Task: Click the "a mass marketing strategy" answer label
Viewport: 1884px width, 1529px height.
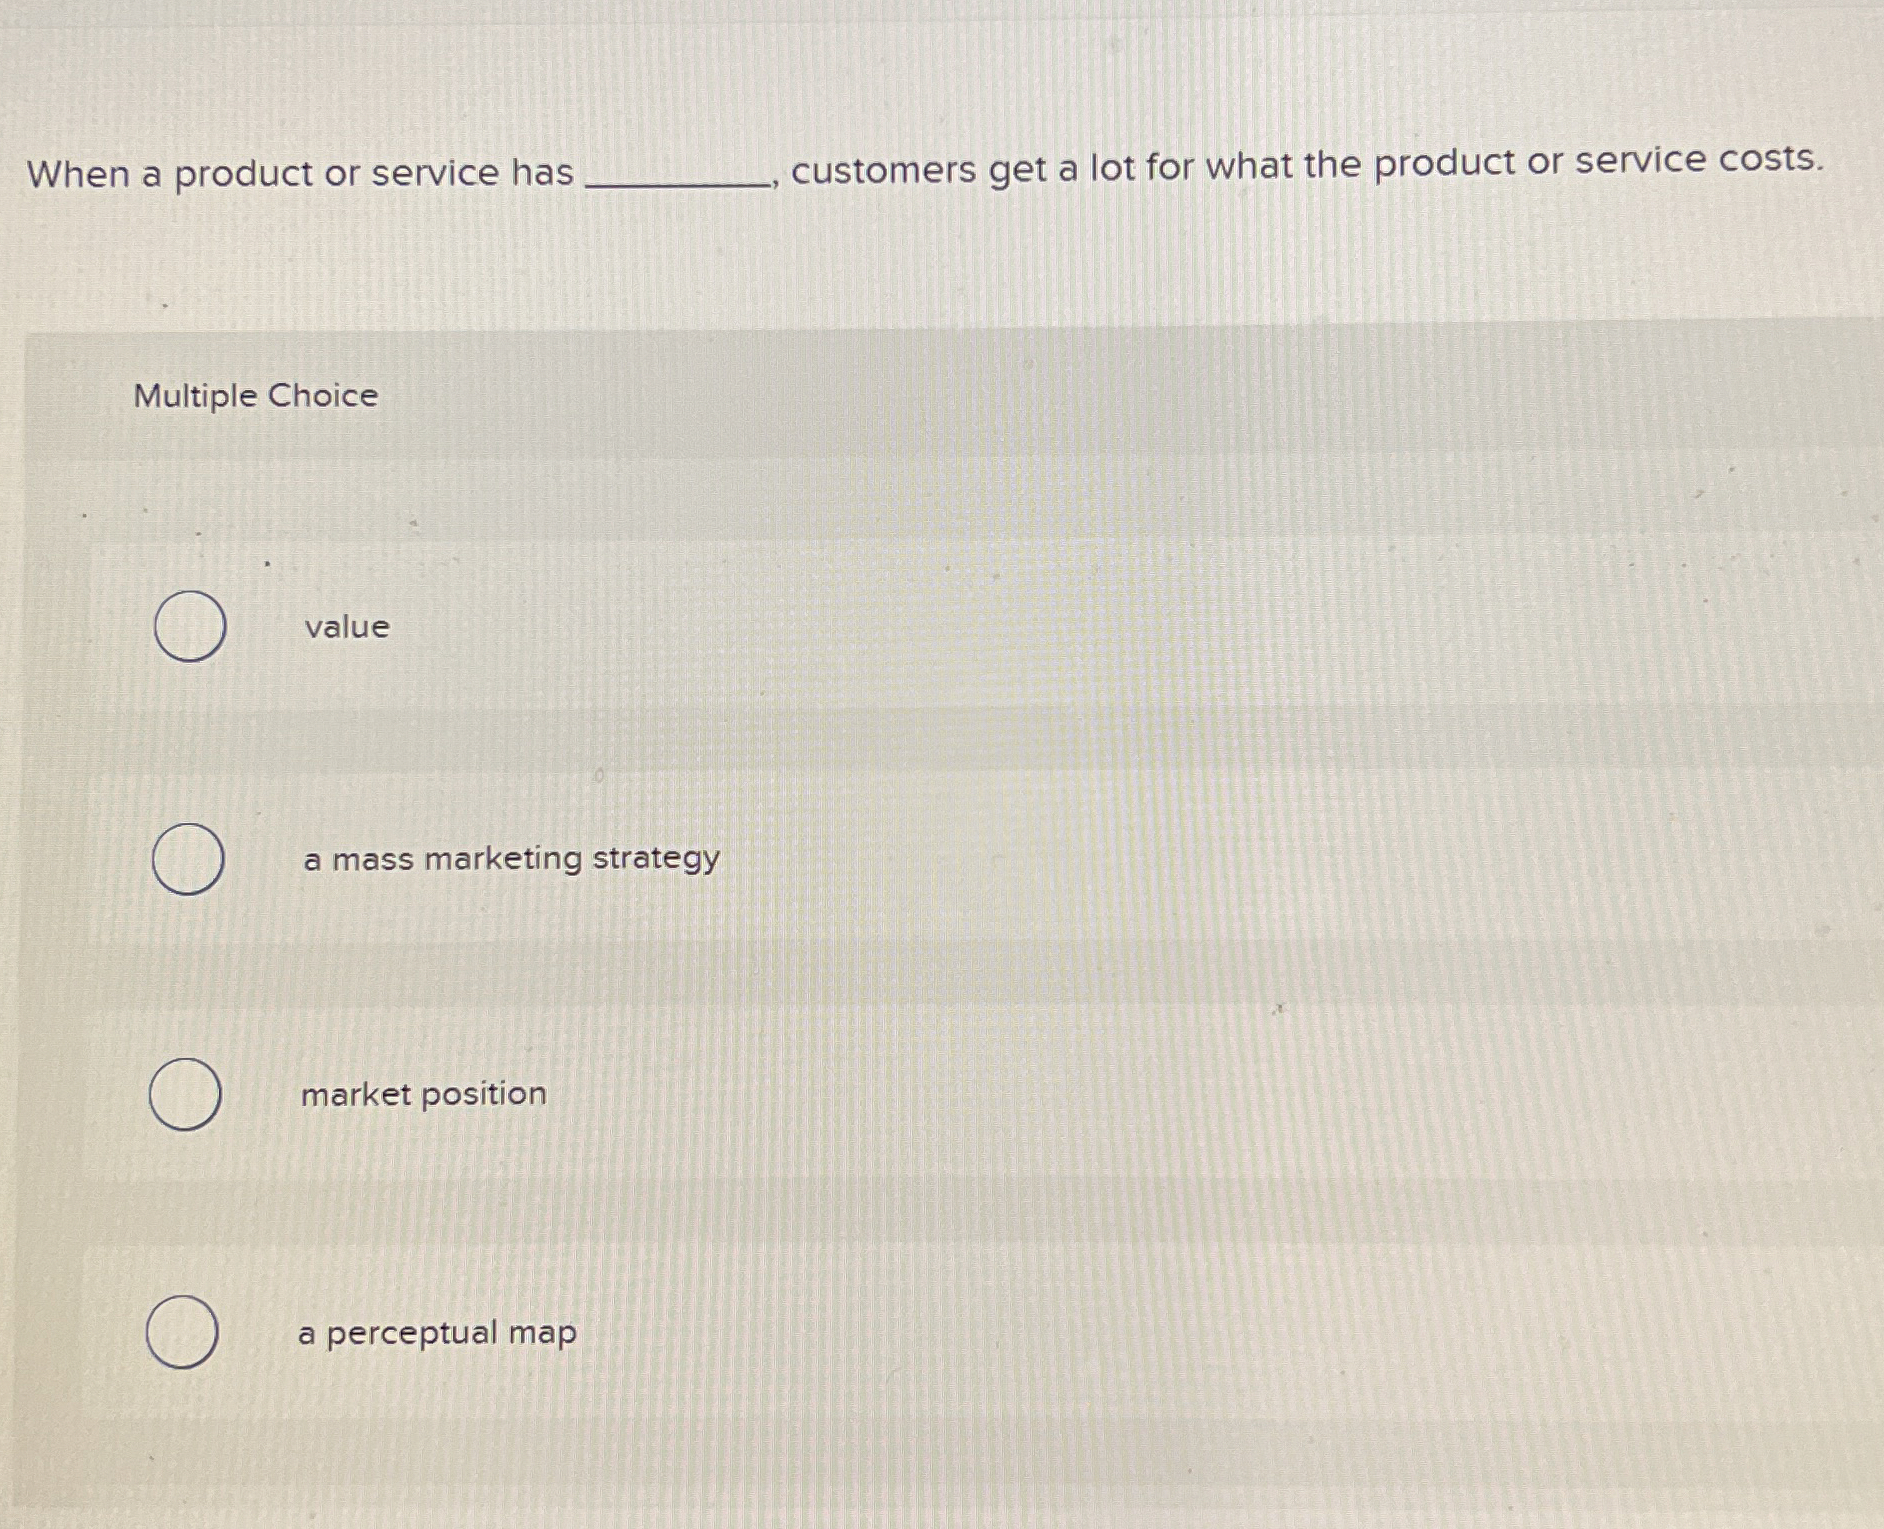Action: click(x=511, y=860)
